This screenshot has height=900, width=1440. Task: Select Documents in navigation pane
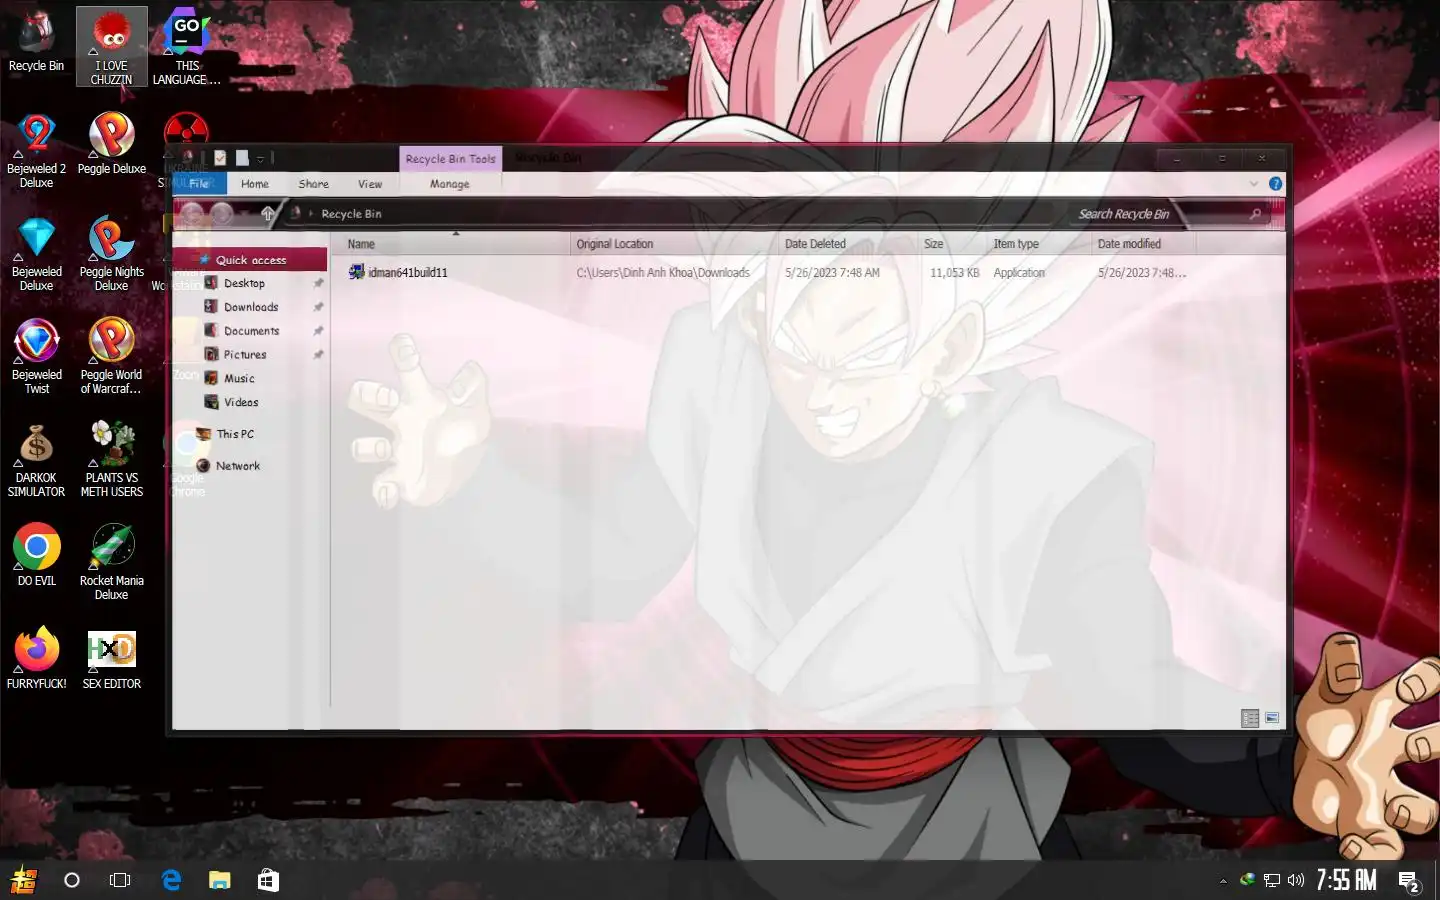251,331
